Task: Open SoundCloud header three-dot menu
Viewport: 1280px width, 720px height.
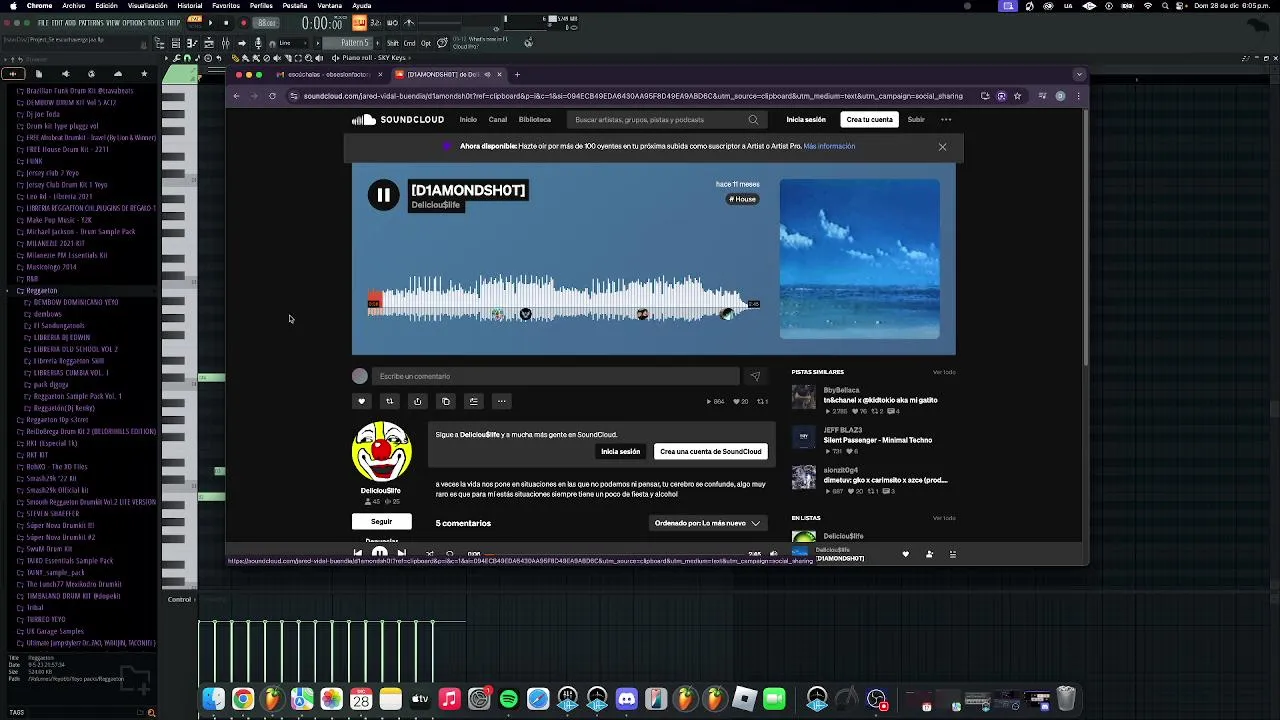Action: [946, 120]
